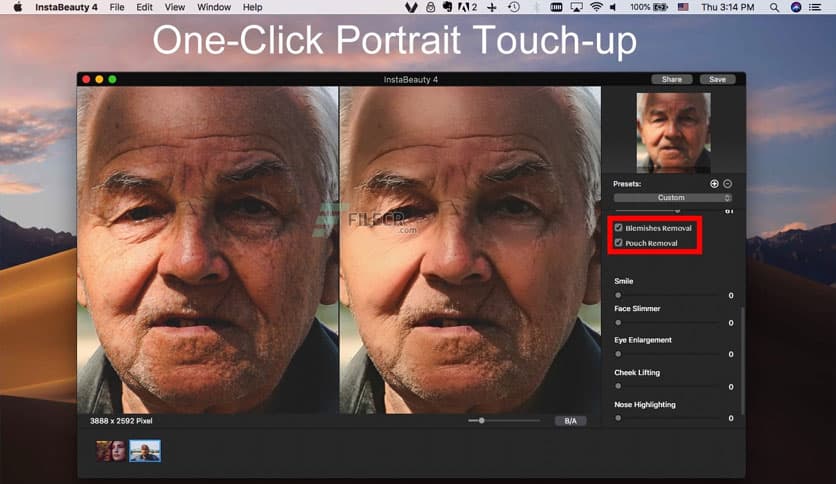Remove preset using the minus icon
Screen dimensions: 836x484
[727, 184]
